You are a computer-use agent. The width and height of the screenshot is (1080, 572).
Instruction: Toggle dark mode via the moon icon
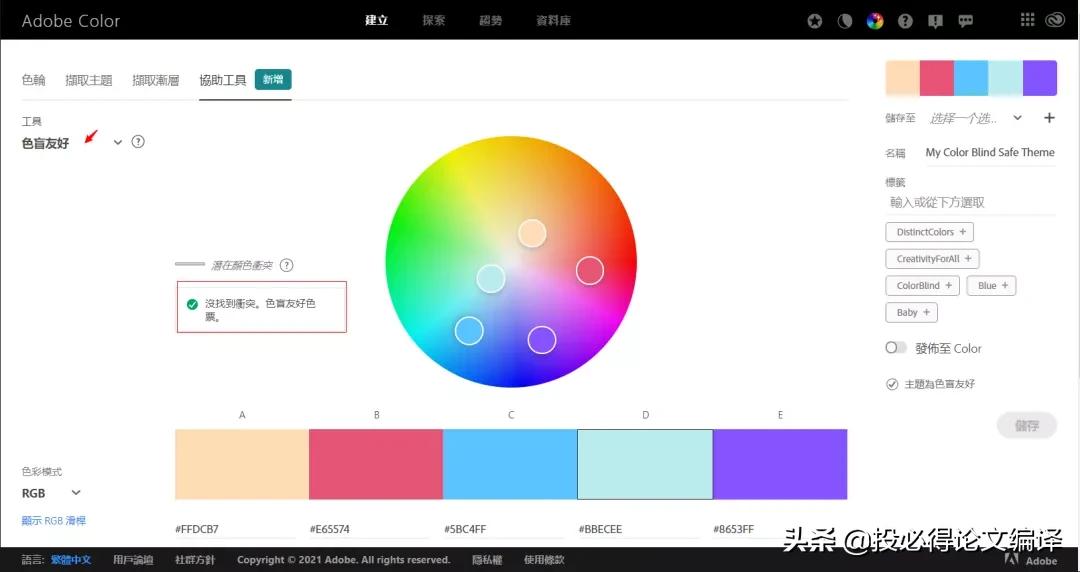[x=844, y=21]
